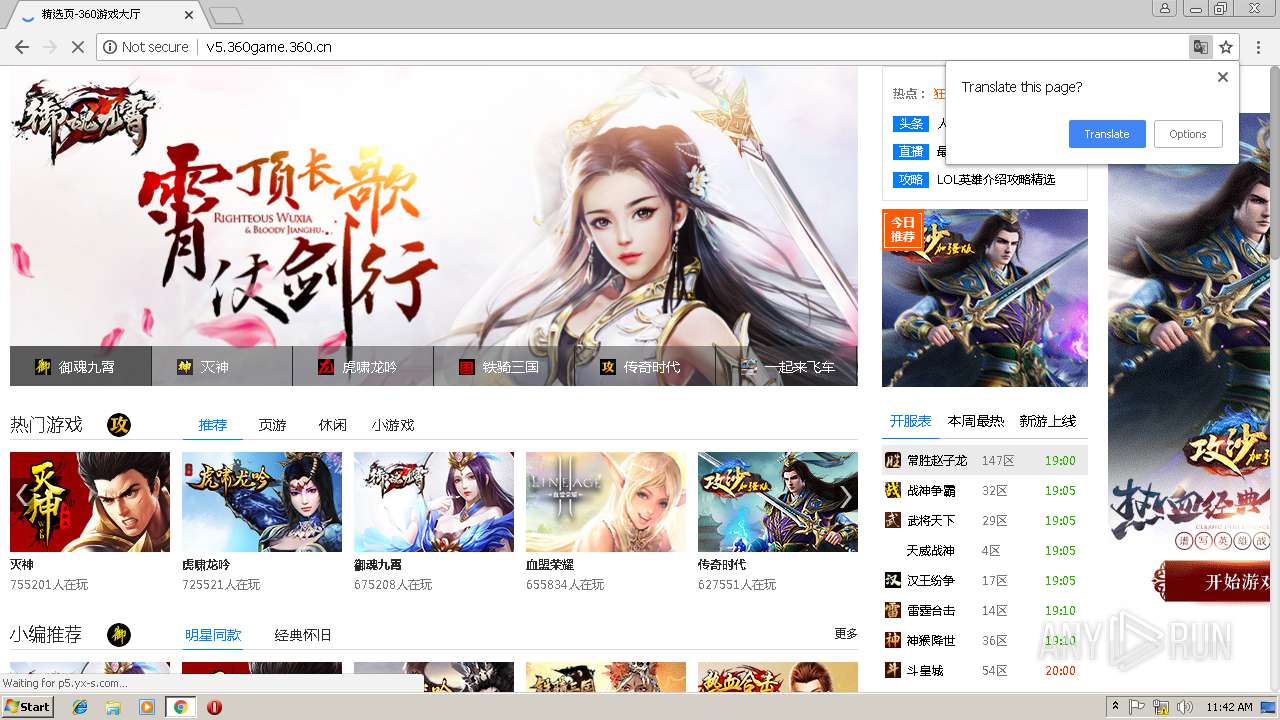Open the Windows Start menu

click(x=28, y=706)
